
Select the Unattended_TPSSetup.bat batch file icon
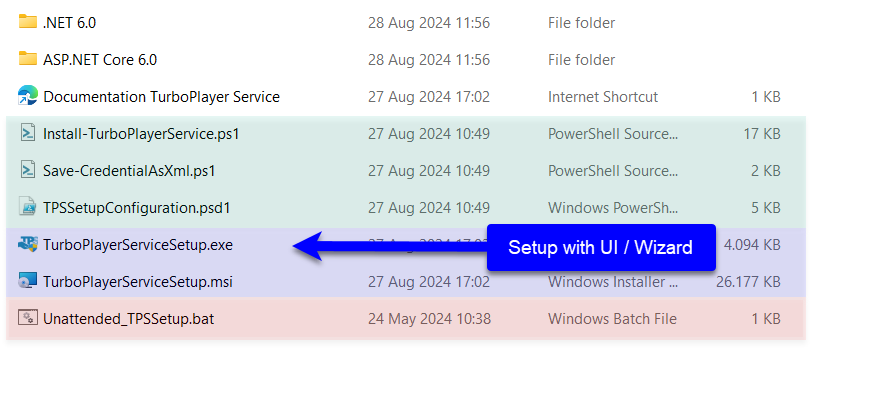[27, 318]
